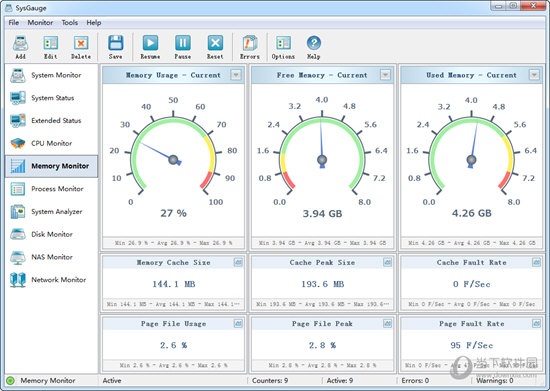Click chart icon on Page File Usage panel
Viewport: 550px width, 391px height.
[238, 324]
